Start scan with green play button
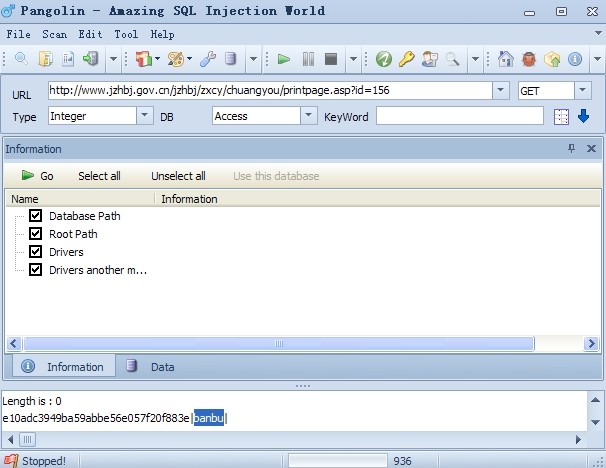Viewport: 606px width, 468px height. pos(284,59)
